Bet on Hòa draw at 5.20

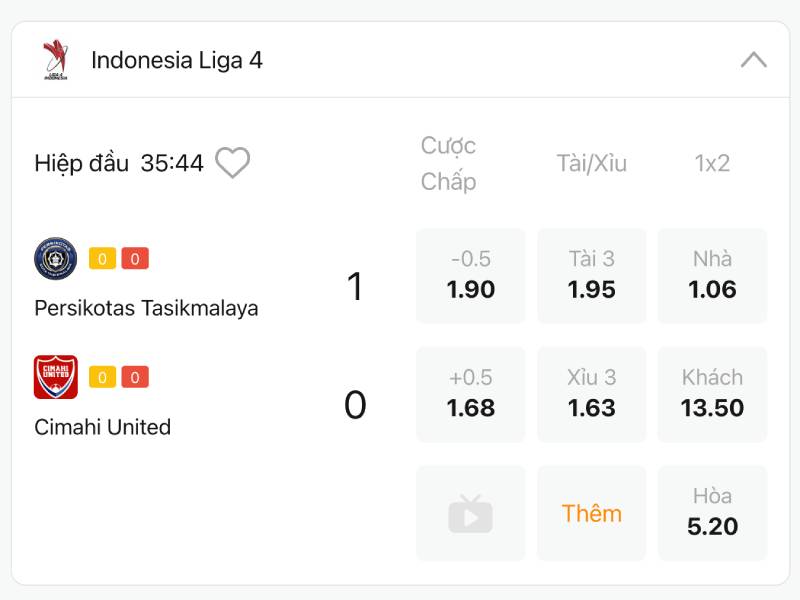(x=712, y=513)
